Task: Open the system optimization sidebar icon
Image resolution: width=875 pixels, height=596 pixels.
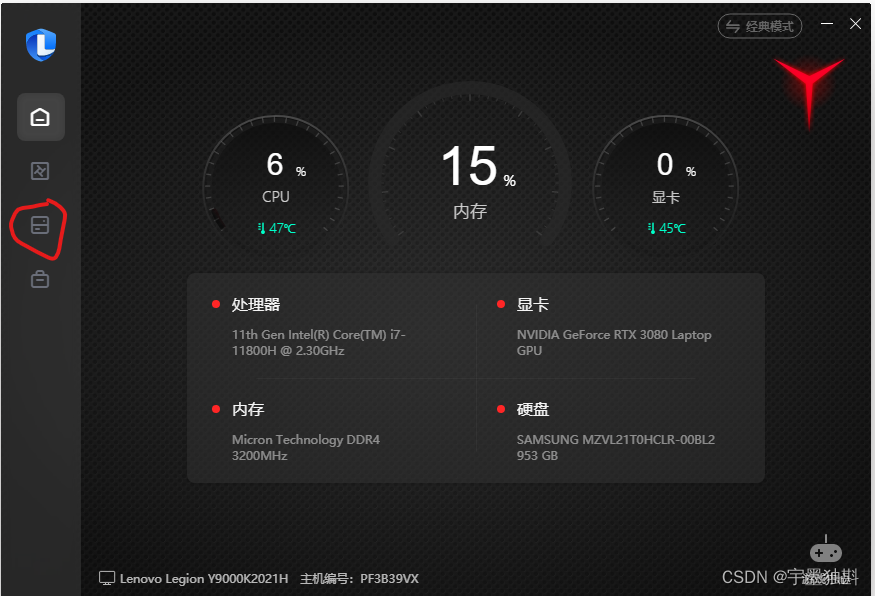Action: click(x=40, y=171)
